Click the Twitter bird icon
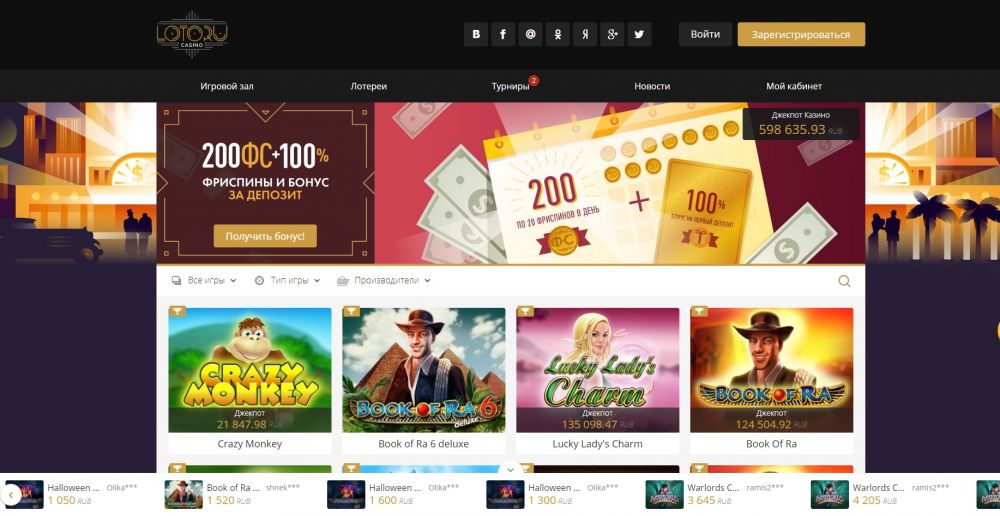The height and width of the screenshot is (516, 1000). pos(640,34)
